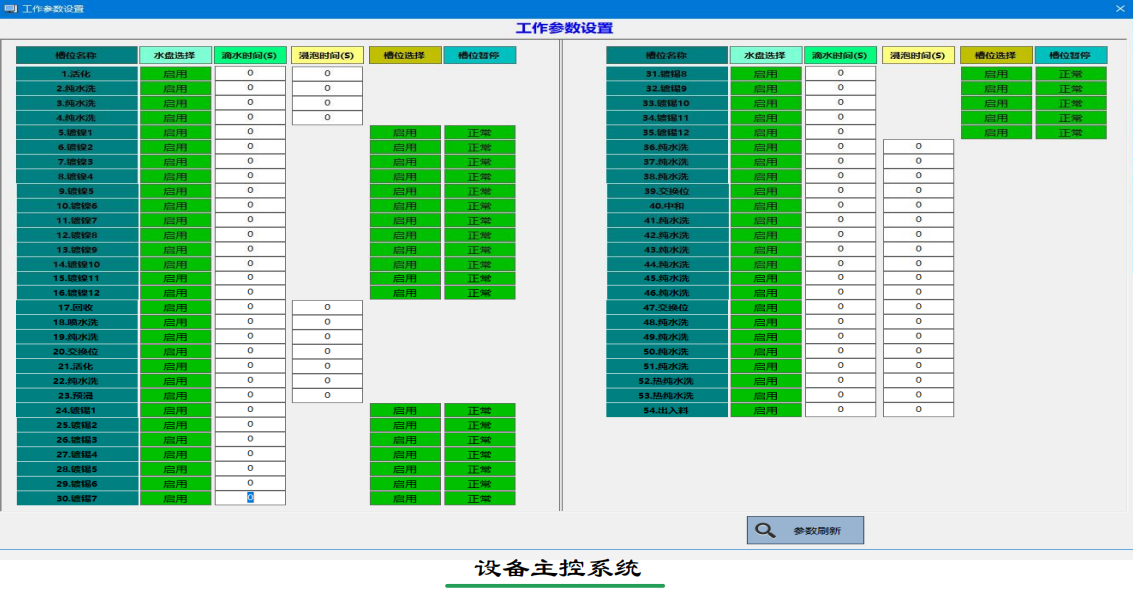Click 正常 slot pause status for 31.镀锡8

(x=1071, y=73)
